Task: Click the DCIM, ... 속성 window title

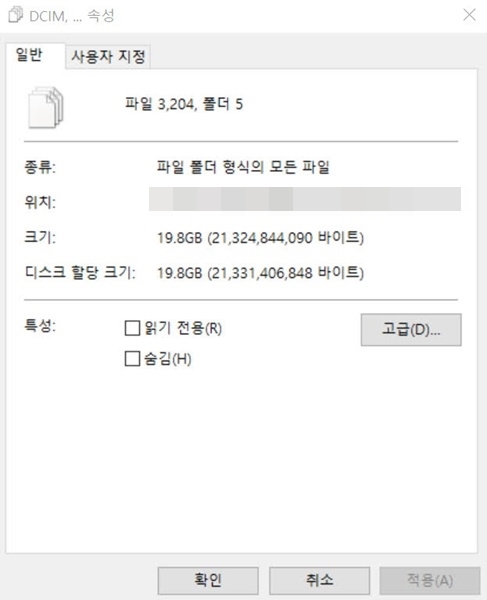Action: click(72, 16)
